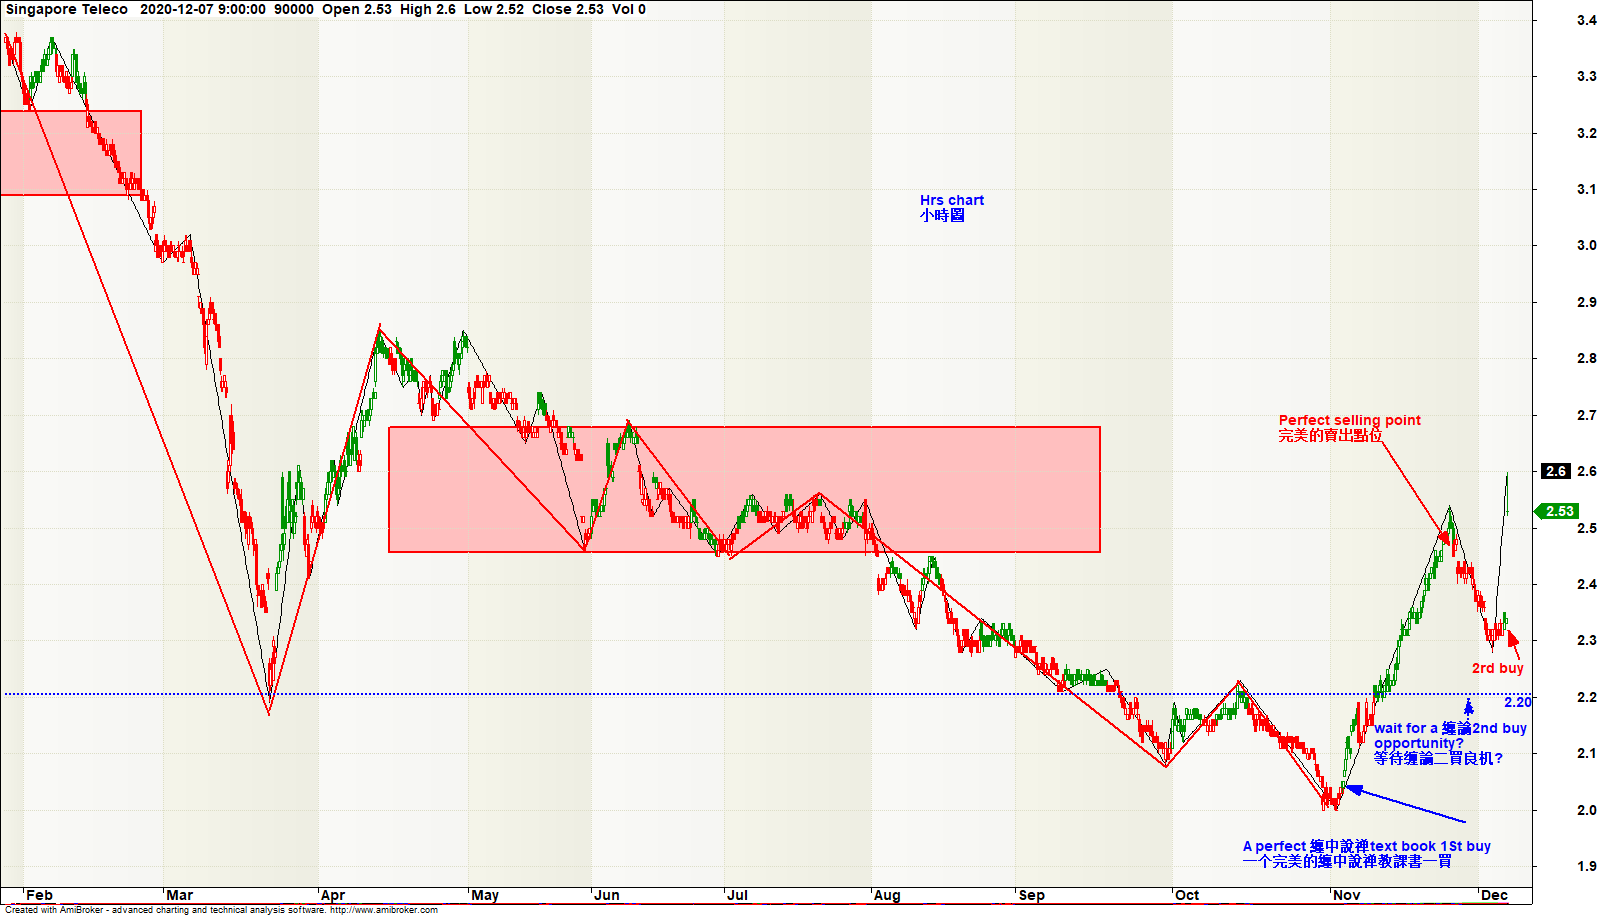Screen dimensions: 1601x916
Task: Click the Open 2.53 header value
Action: click(357, 9)
